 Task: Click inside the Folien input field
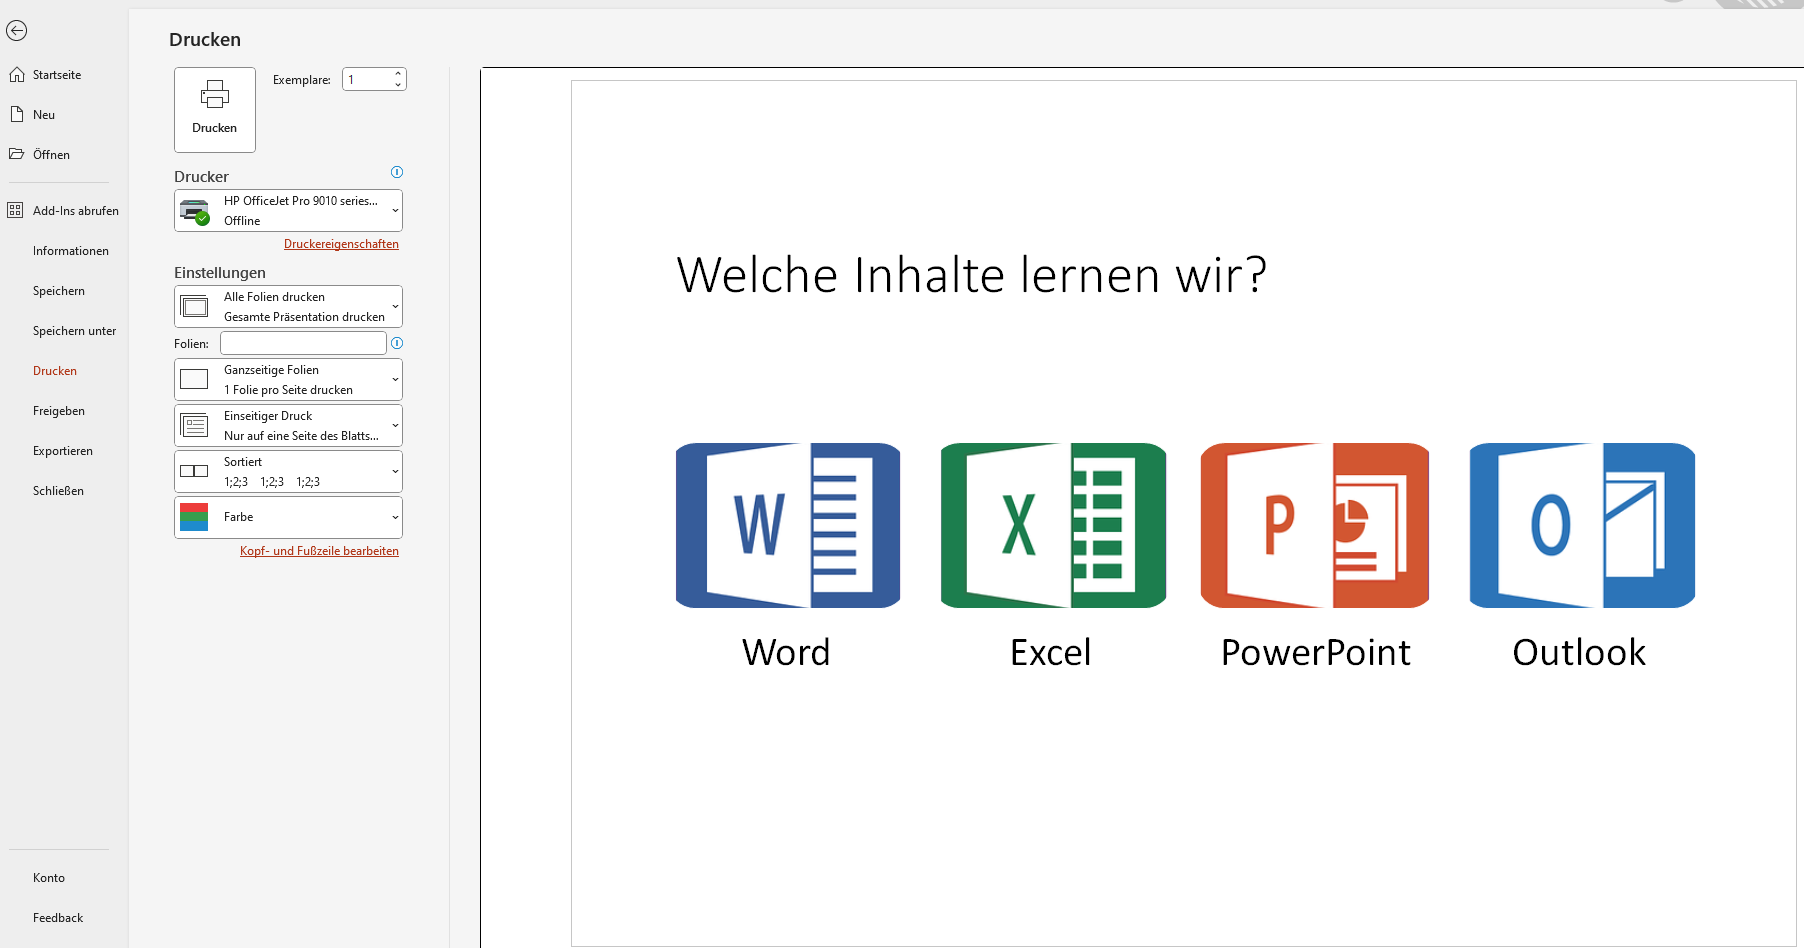(x=301, y=342)
